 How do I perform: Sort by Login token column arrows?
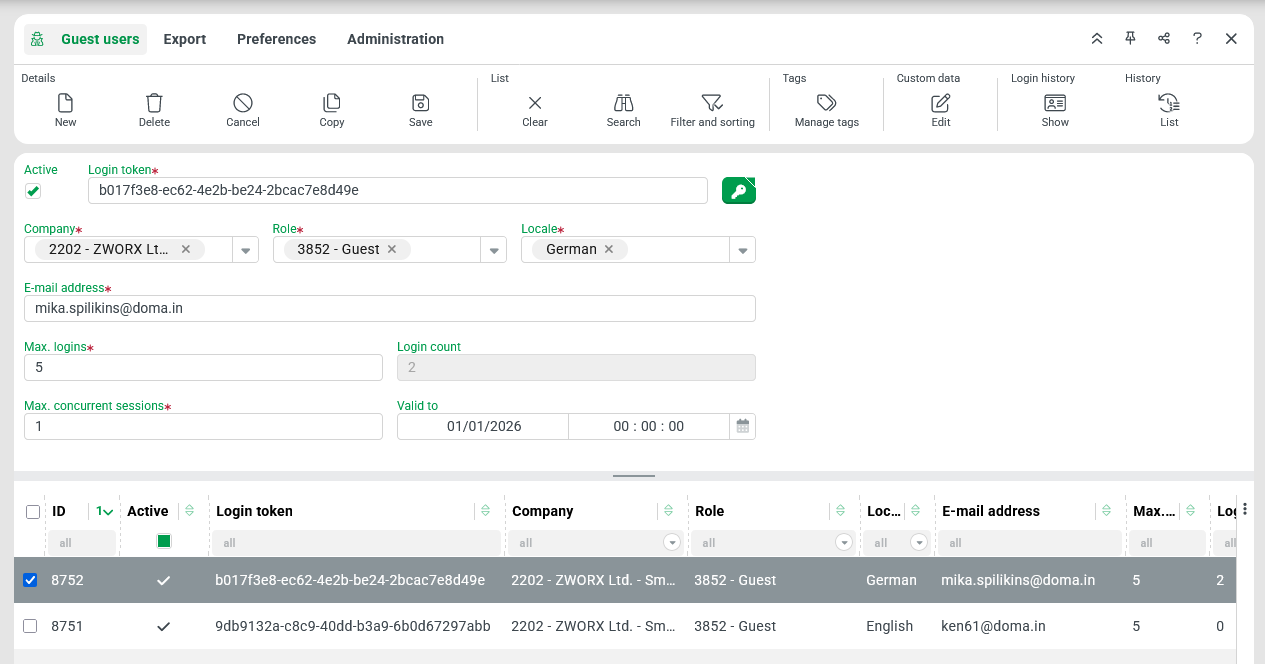486,511
